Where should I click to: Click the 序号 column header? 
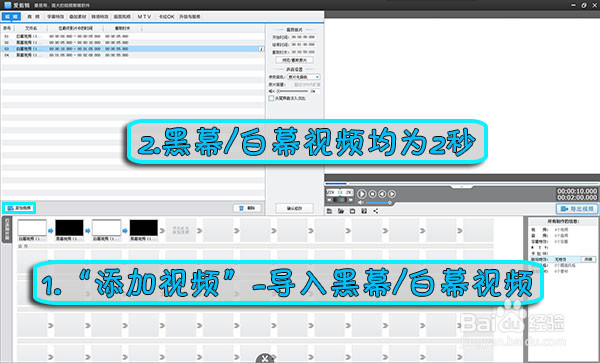(7, 28)
